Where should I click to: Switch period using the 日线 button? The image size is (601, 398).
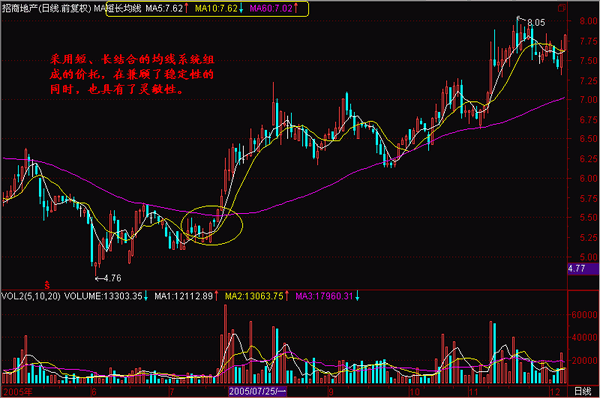coord(583,391)
